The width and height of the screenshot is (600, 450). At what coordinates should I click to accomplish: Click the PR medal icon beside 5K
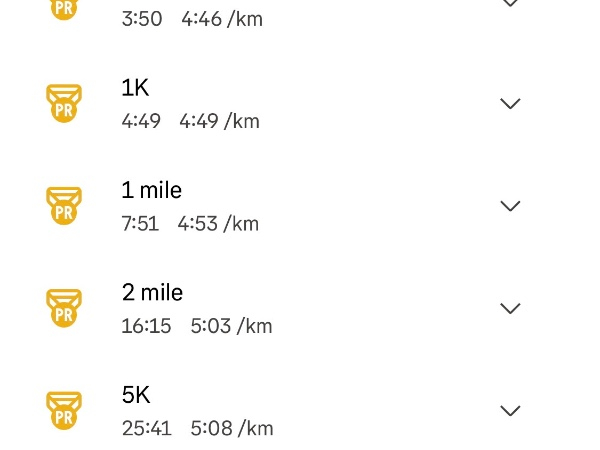click(64, 410)
